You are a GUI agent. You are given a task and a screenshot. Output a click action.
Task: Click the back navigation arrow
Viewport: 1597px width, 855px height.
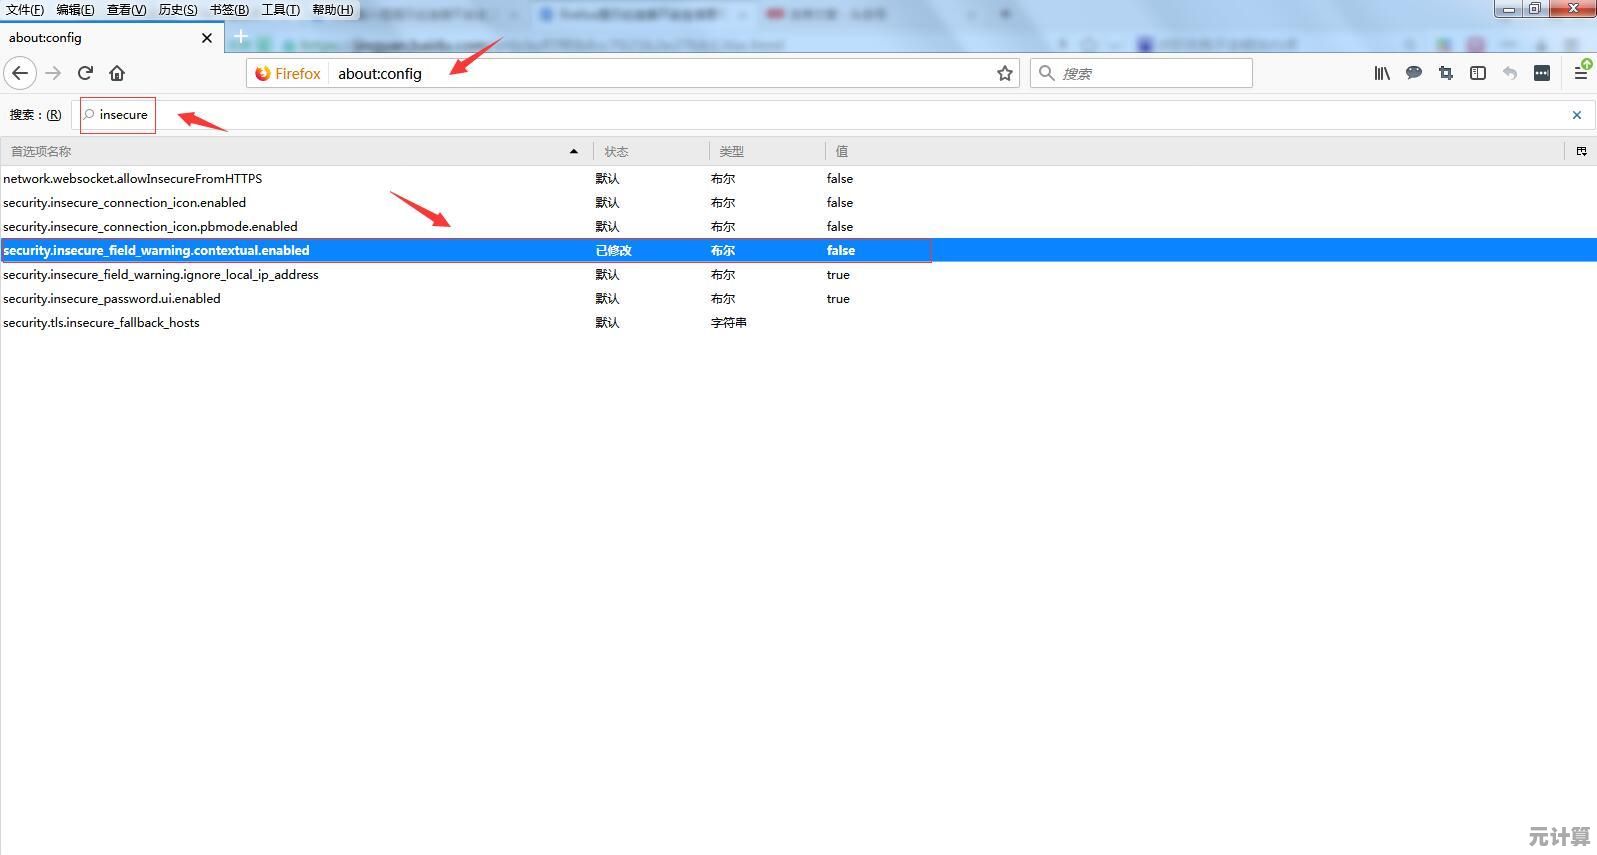20,73
